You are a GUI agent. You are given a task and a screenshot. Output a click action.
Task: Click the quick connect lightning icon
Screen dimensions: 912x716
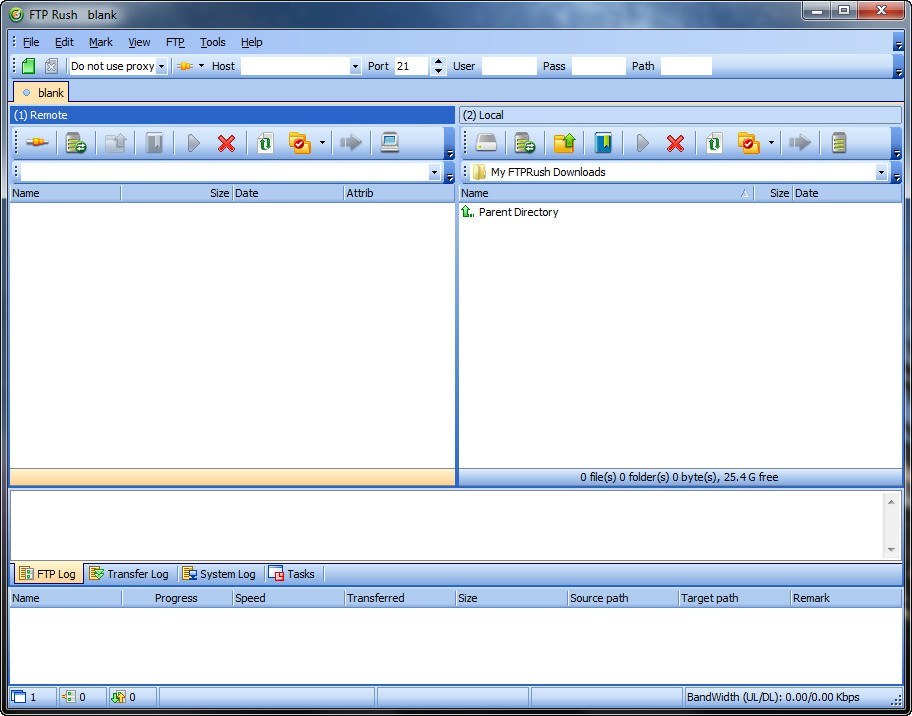click(186, 66)
